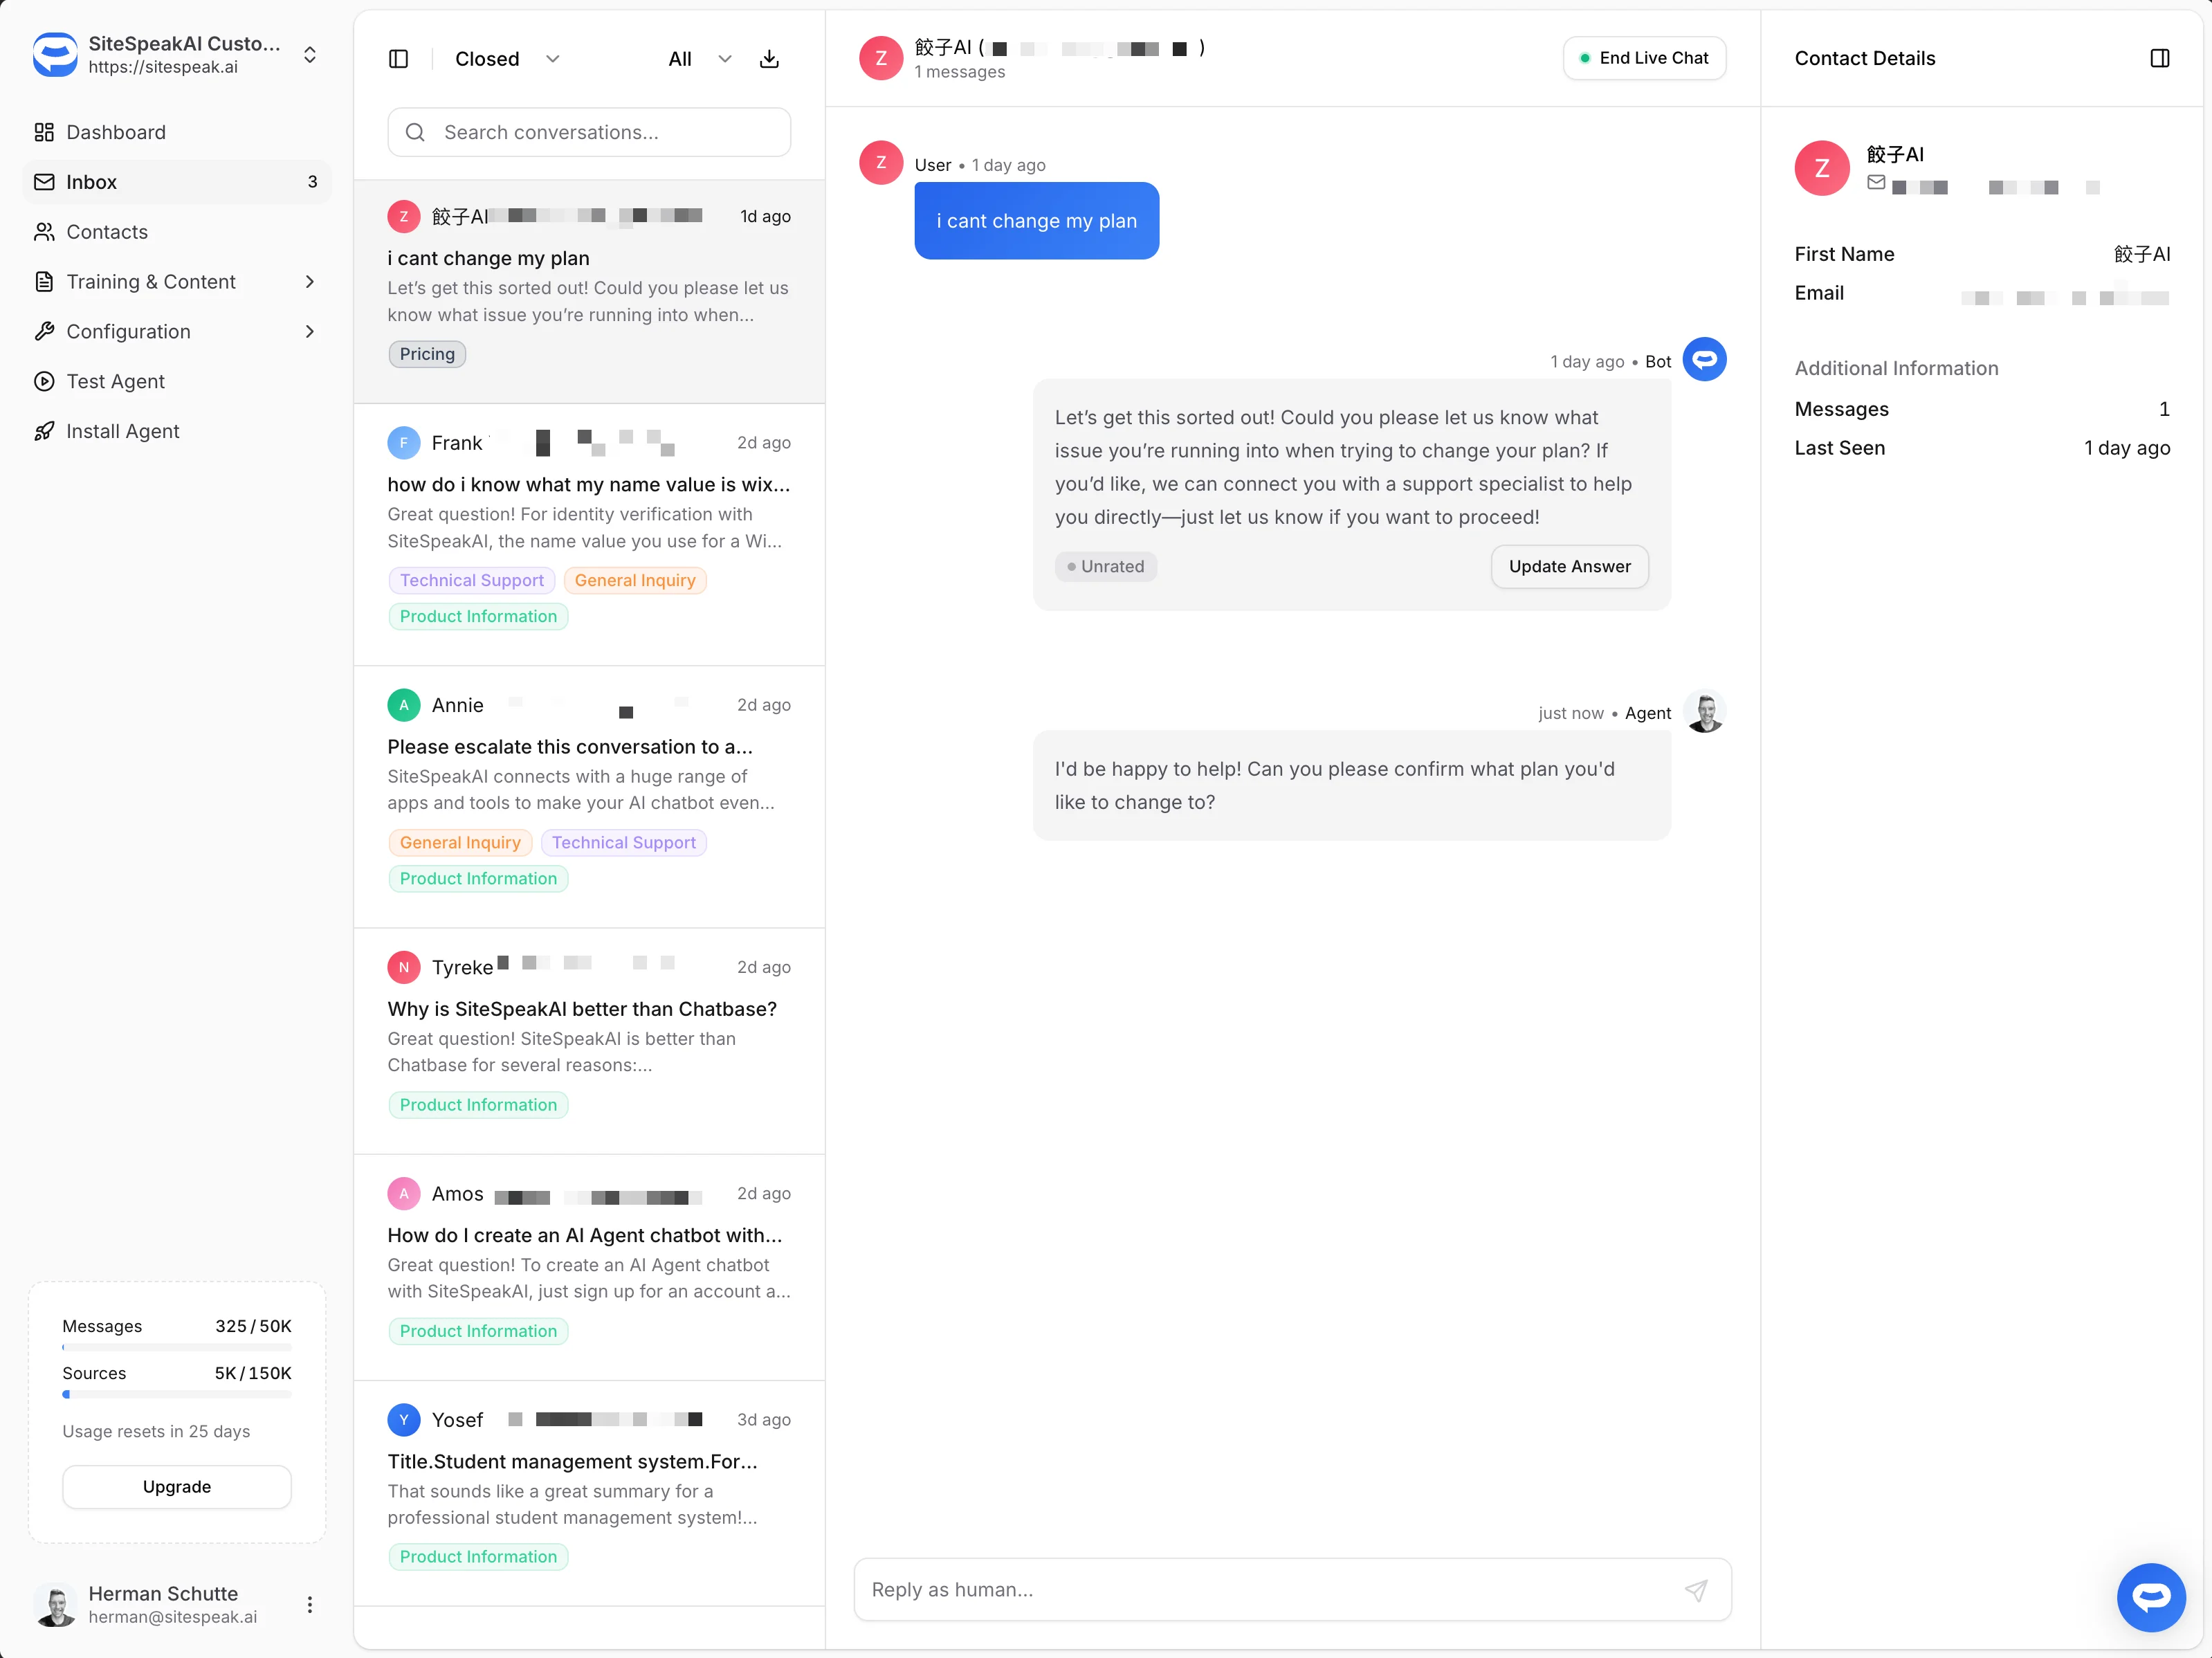Click the Dashboard icon in the sidebar

coord(44,132)
